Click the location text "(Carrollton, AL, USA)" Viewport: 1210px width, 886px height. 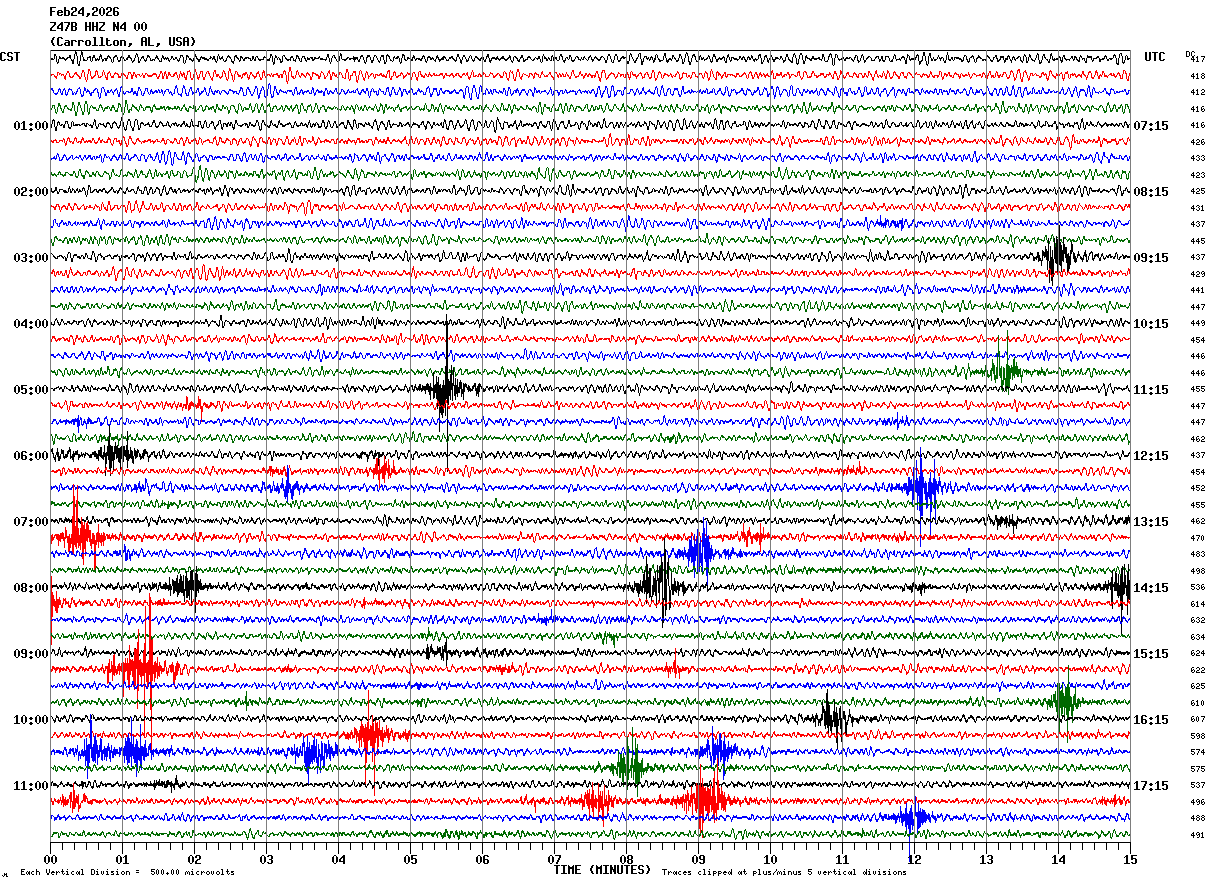tap(123, 42)
